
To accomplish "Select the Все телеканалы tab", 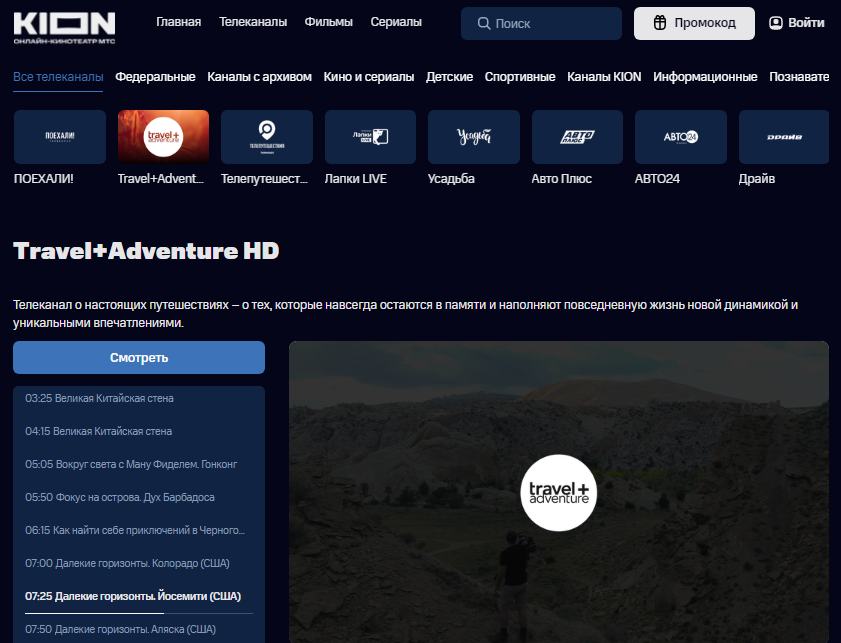I will (x=58, y=77).
